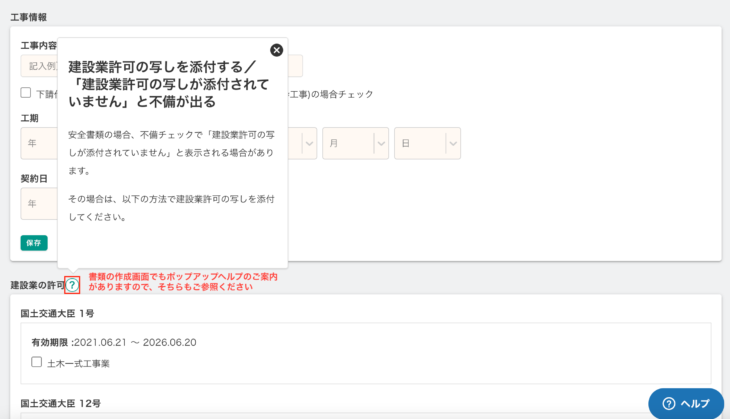Click the 工事情報 section heading
Screen dimensions: 730x419
tap(29, 17)
